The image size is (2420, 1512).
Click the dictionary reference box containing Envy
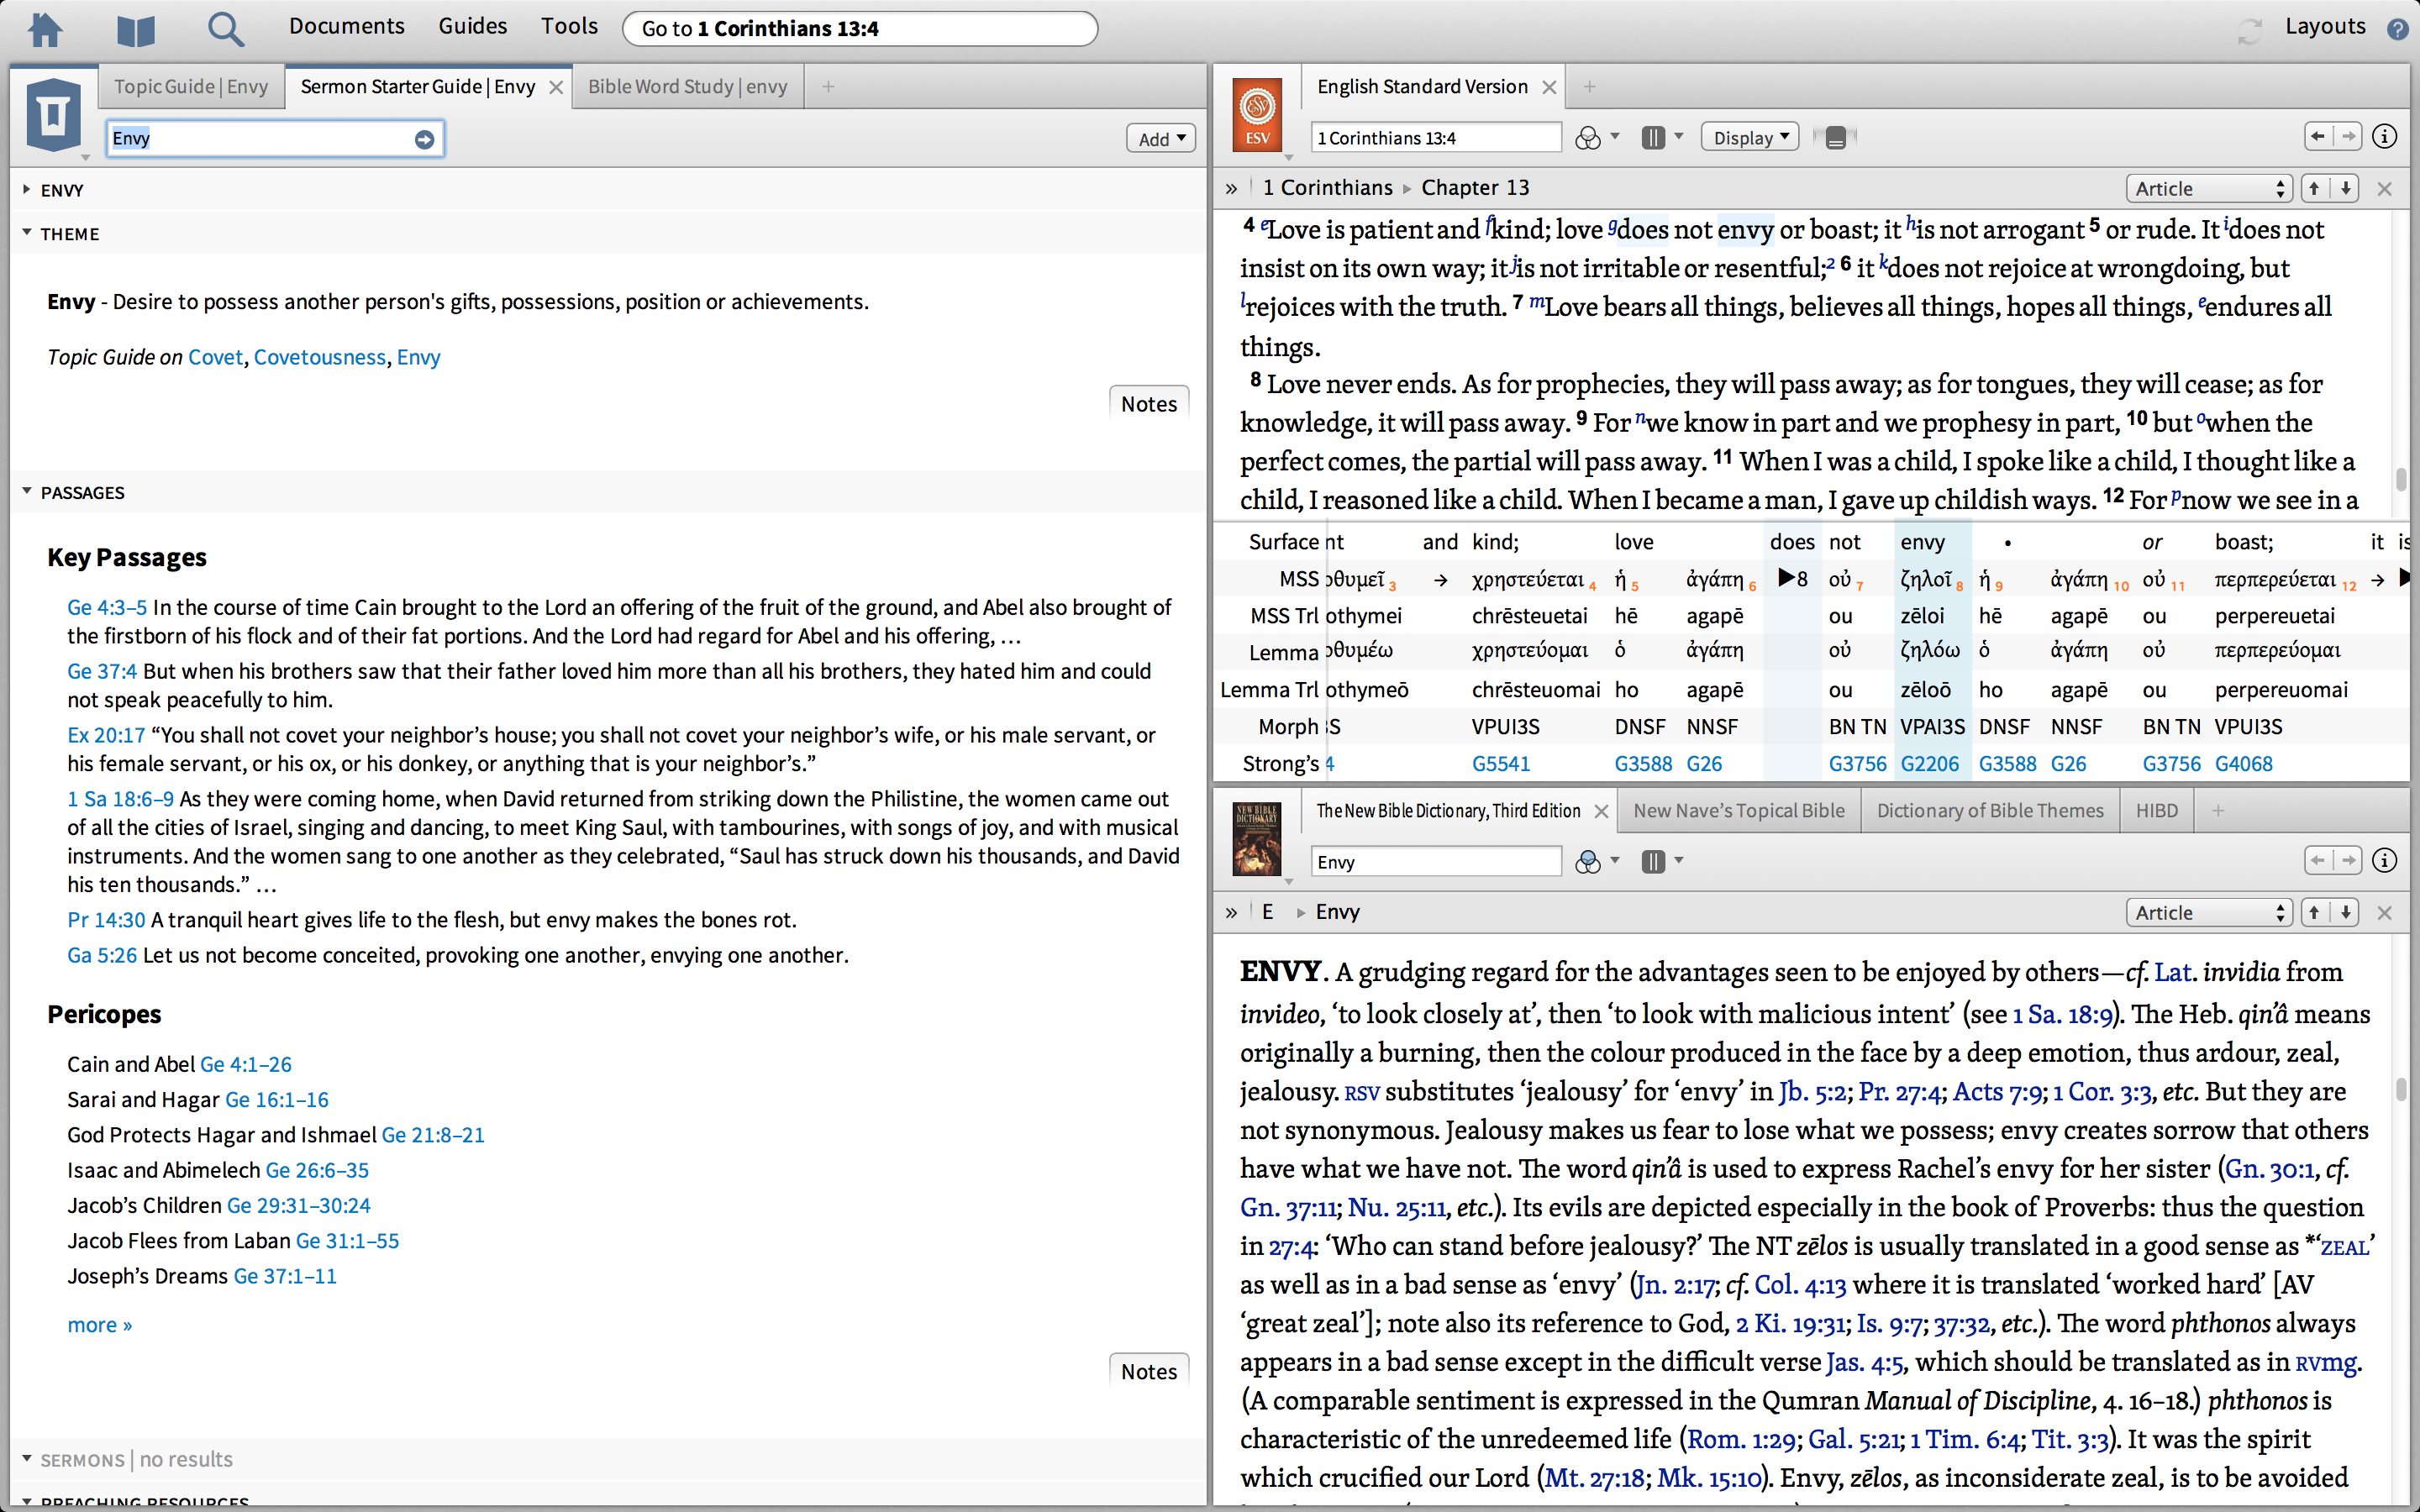pyautogui.click(x=1434, y=862)
